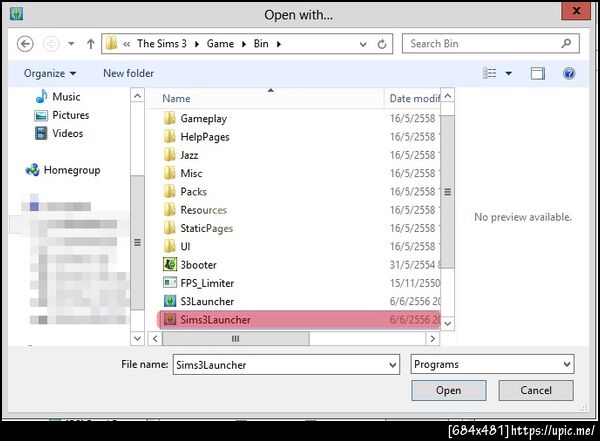This screenshot has width=600, height=441.
Task: Select 'Bin' breadcrumb segment
Action: [x=261, y=44]
